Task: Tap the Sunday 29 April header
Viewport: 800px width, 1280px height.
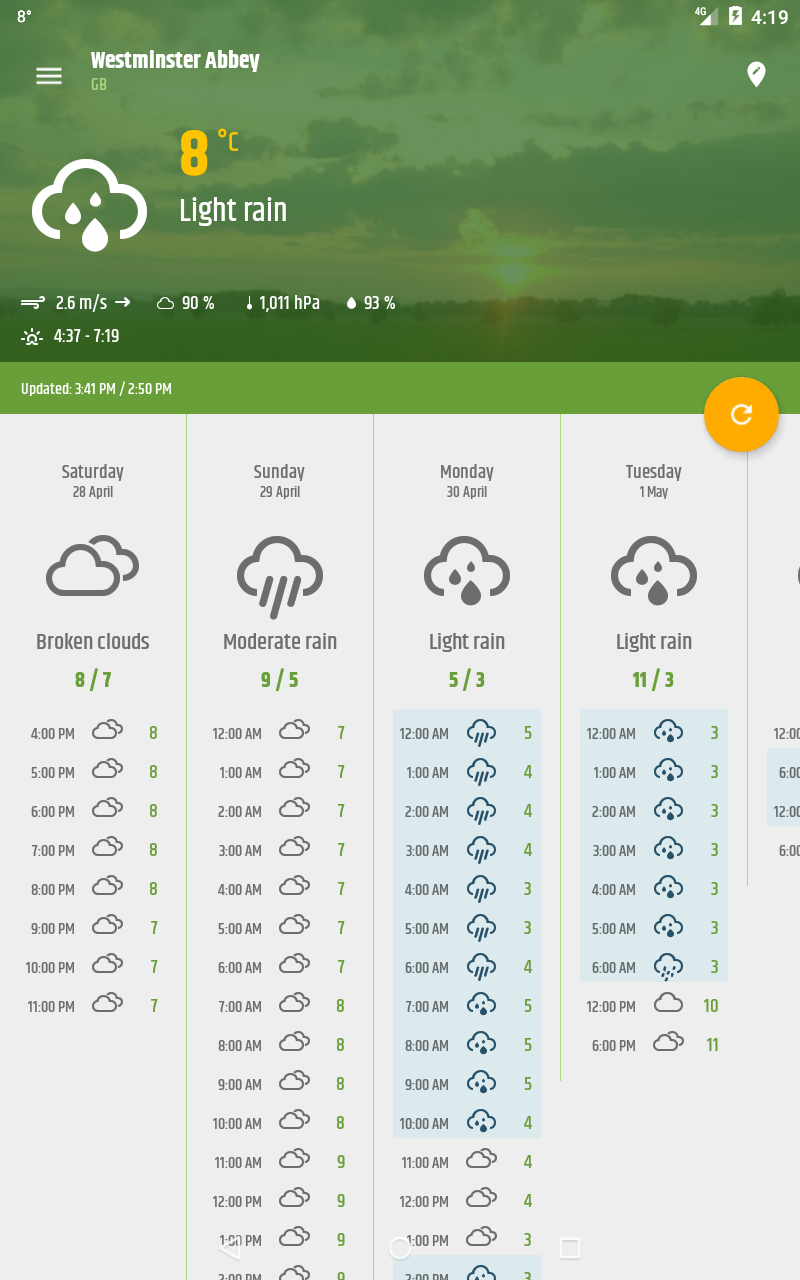Action: point(280,480)
